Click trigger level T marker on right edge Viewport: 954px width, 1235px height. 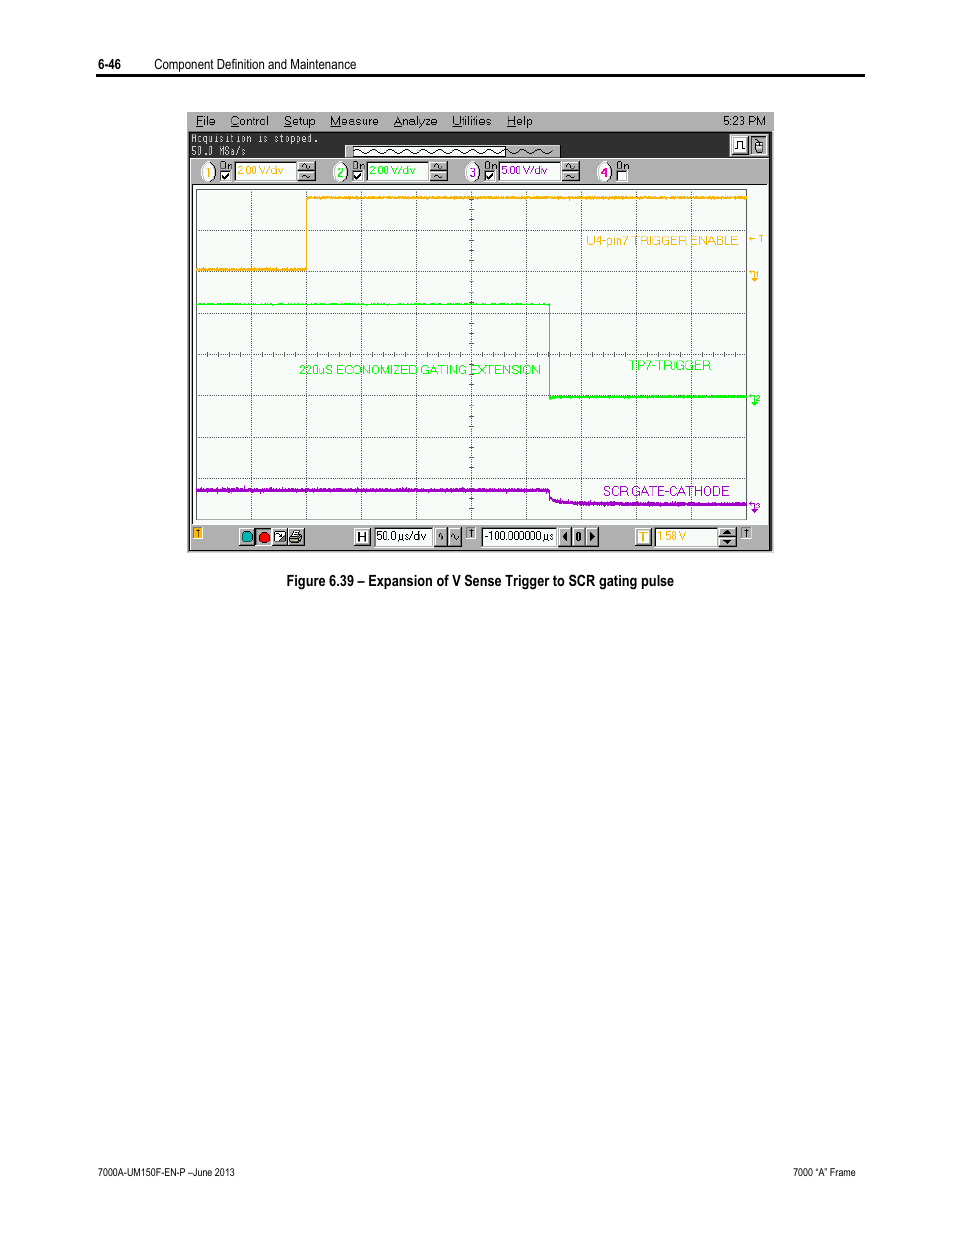(x=756, y=239)
